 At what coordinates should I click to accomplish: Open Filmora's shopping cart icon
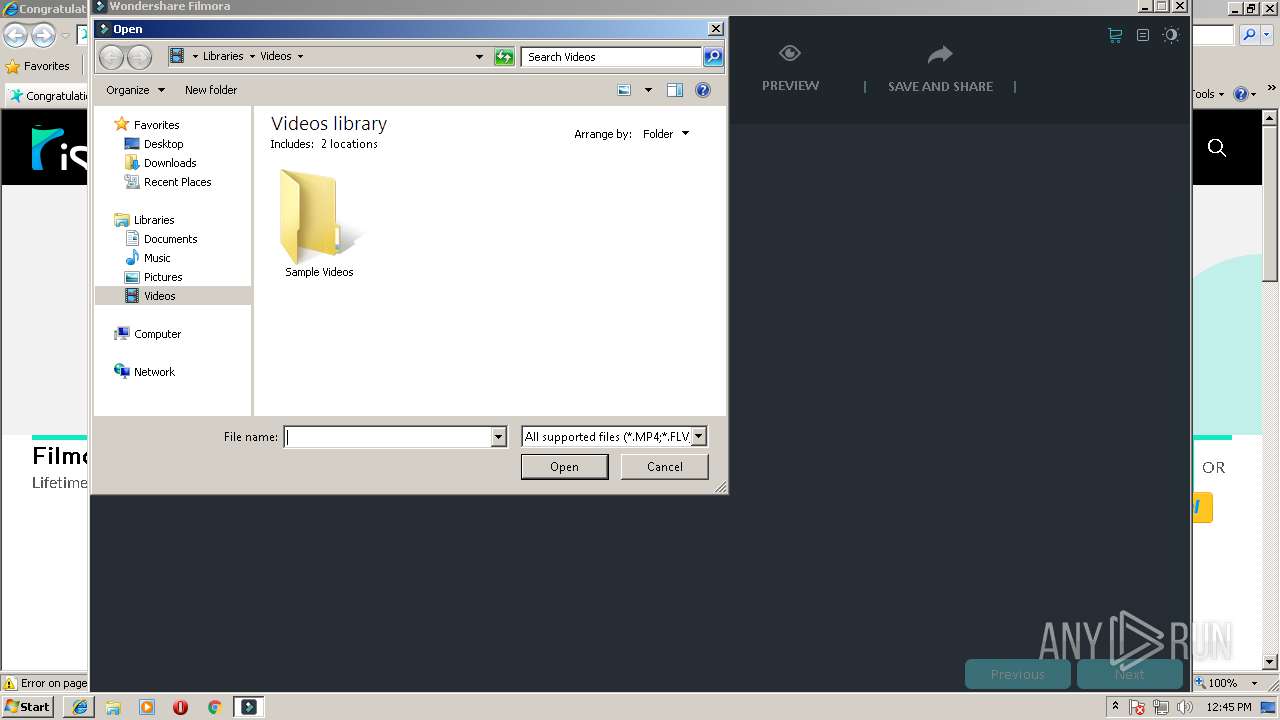click(x=1115, y=35)
